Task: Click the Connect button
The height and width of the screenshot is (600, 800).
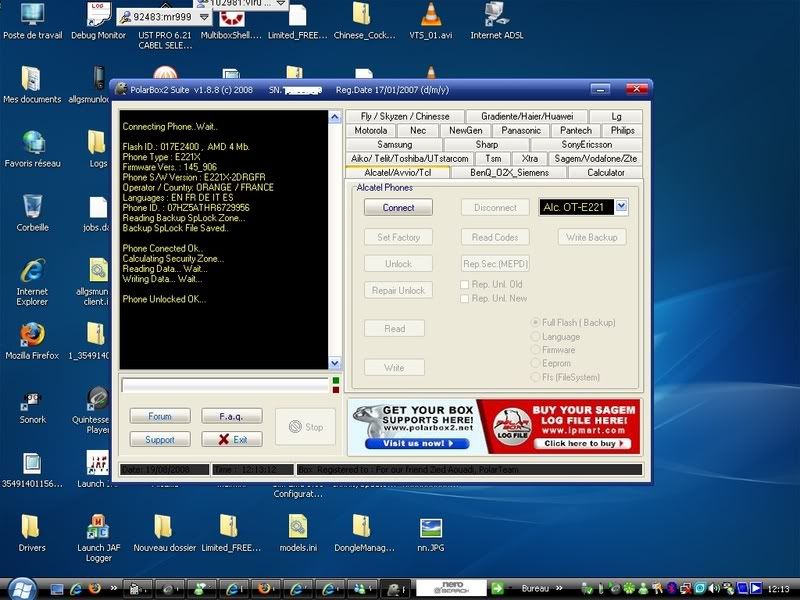Action: pos(398,208)
